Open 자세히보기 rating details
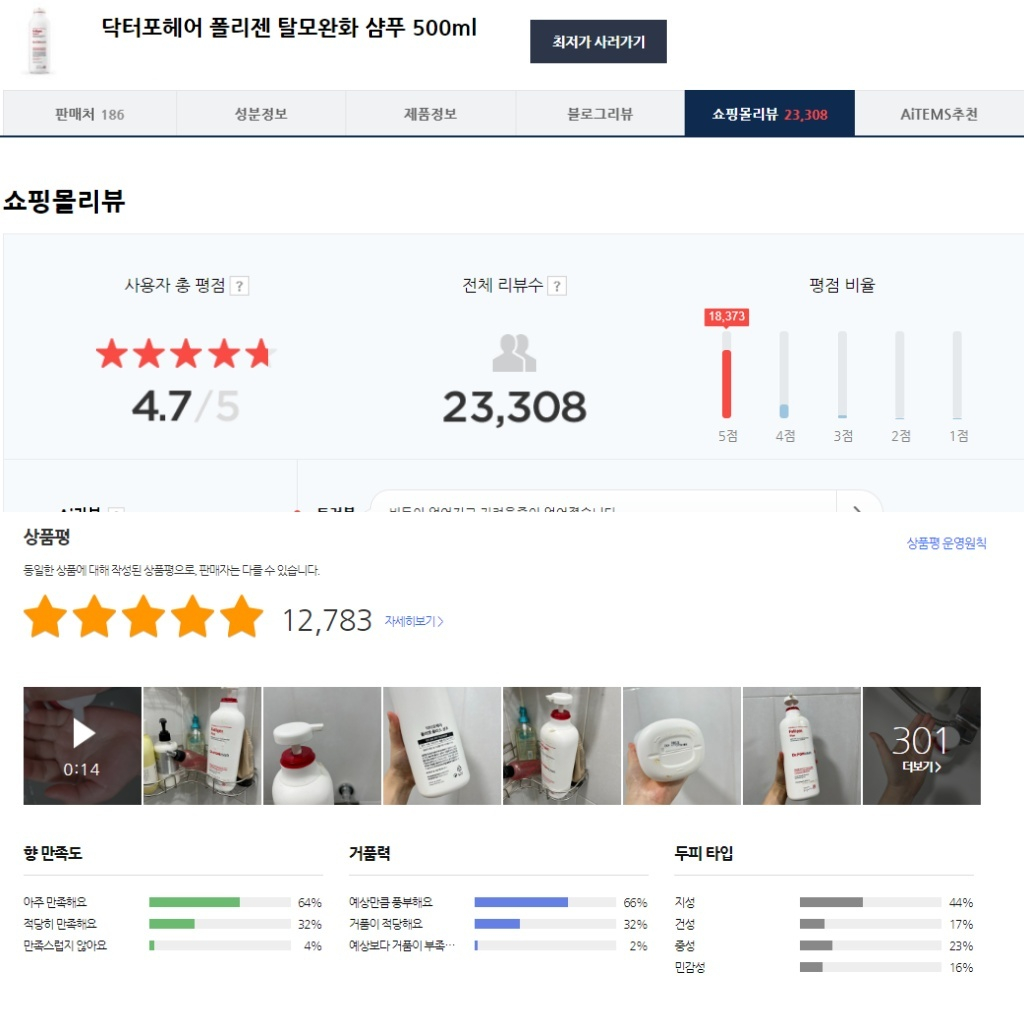 (414, 621)
